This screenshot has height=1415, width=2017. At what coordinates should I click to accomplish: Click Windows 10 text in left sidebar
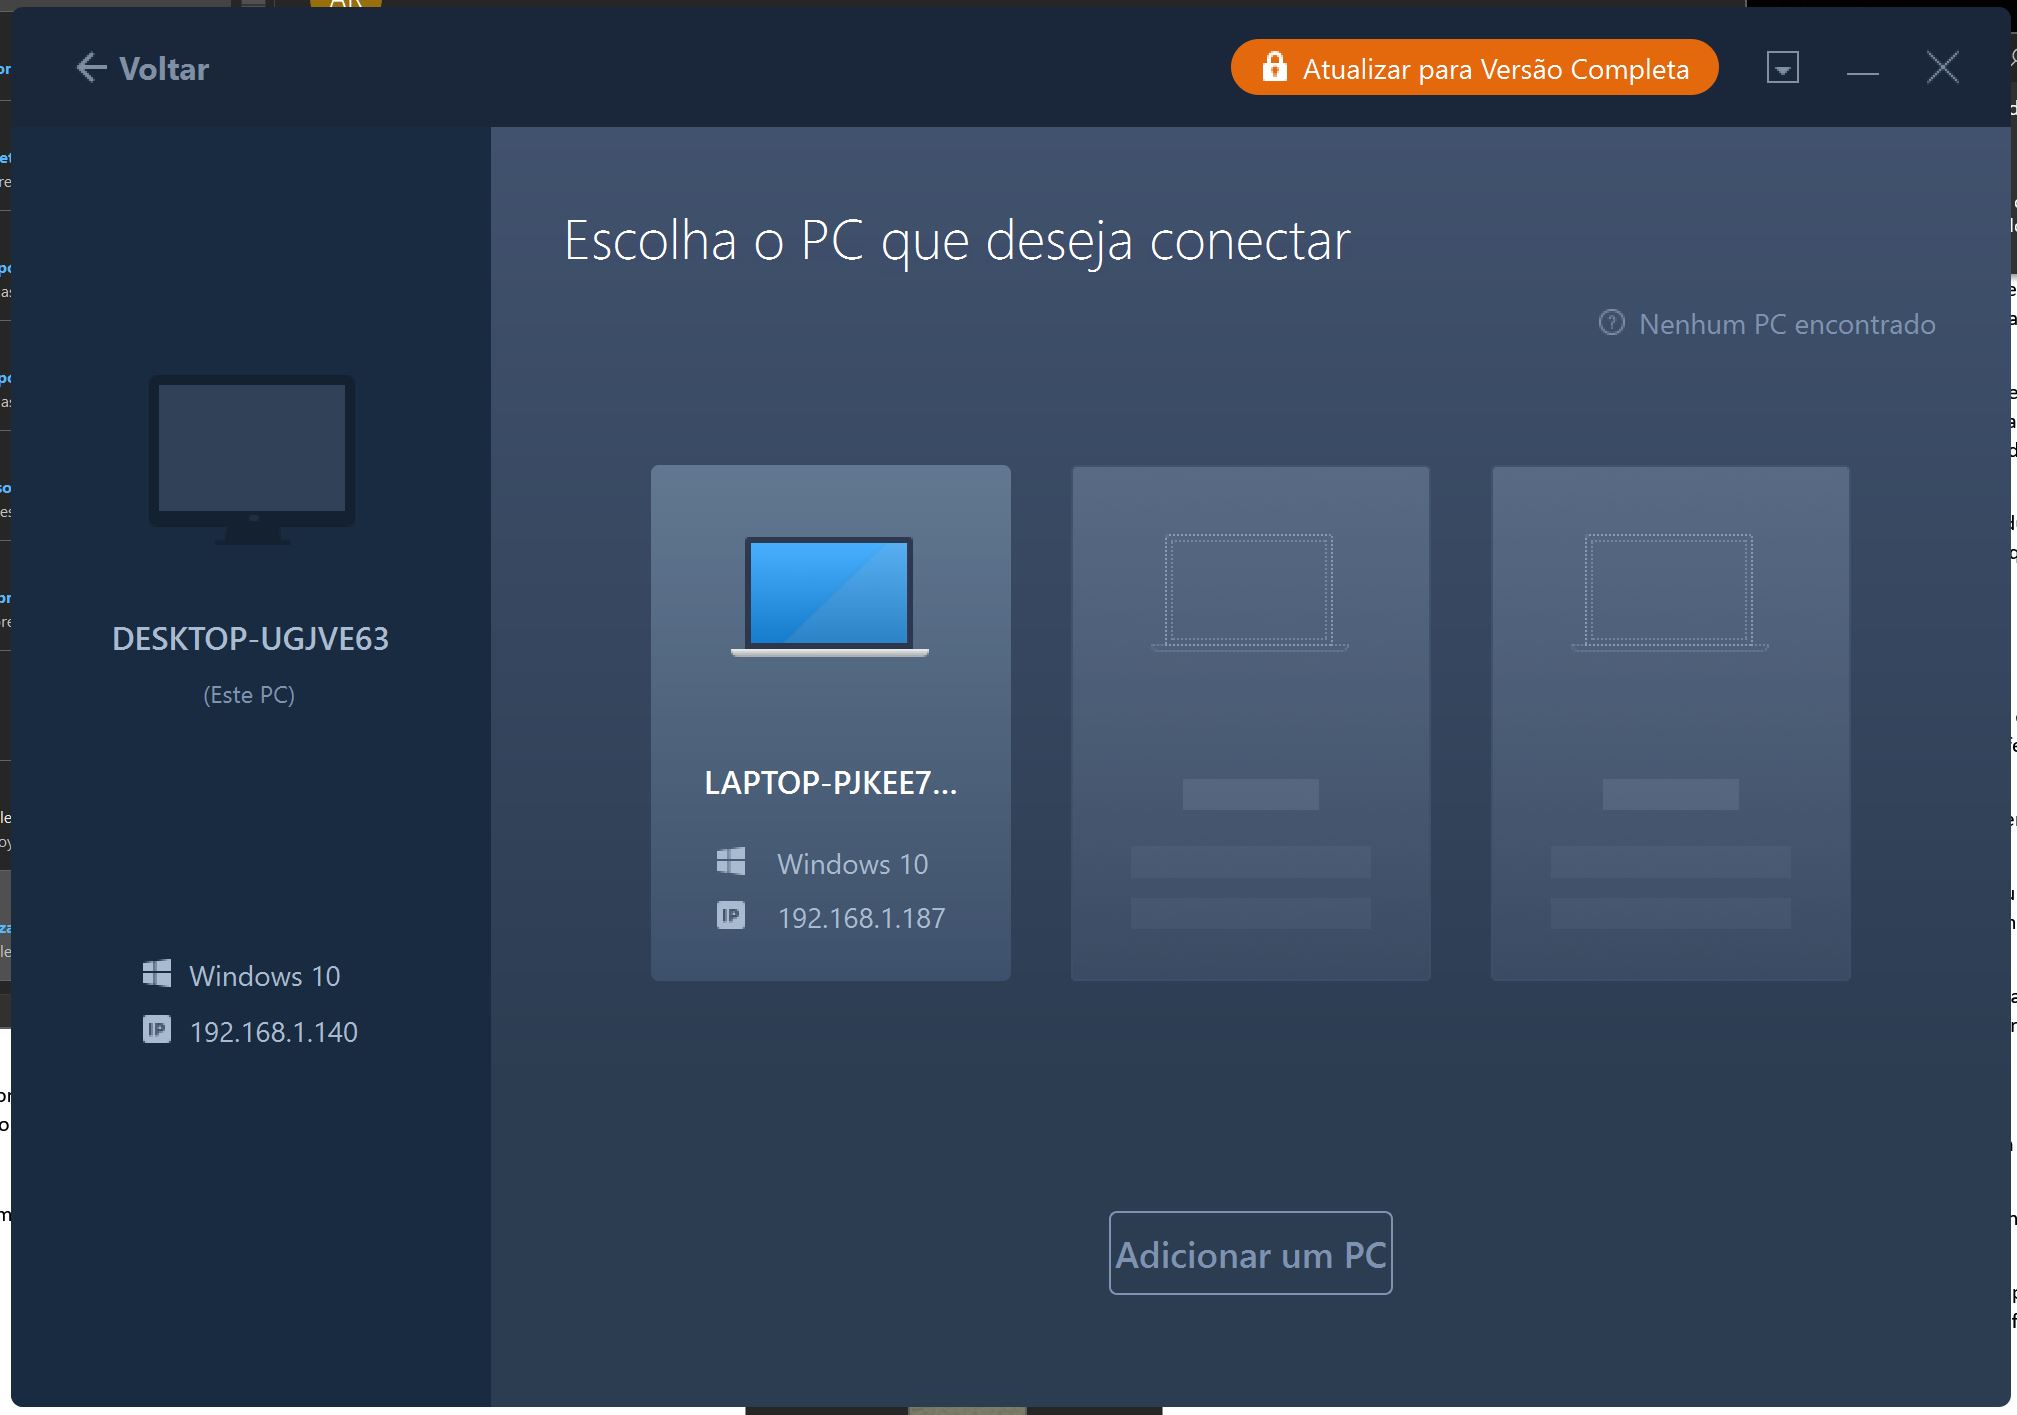[x=265, y=976]
